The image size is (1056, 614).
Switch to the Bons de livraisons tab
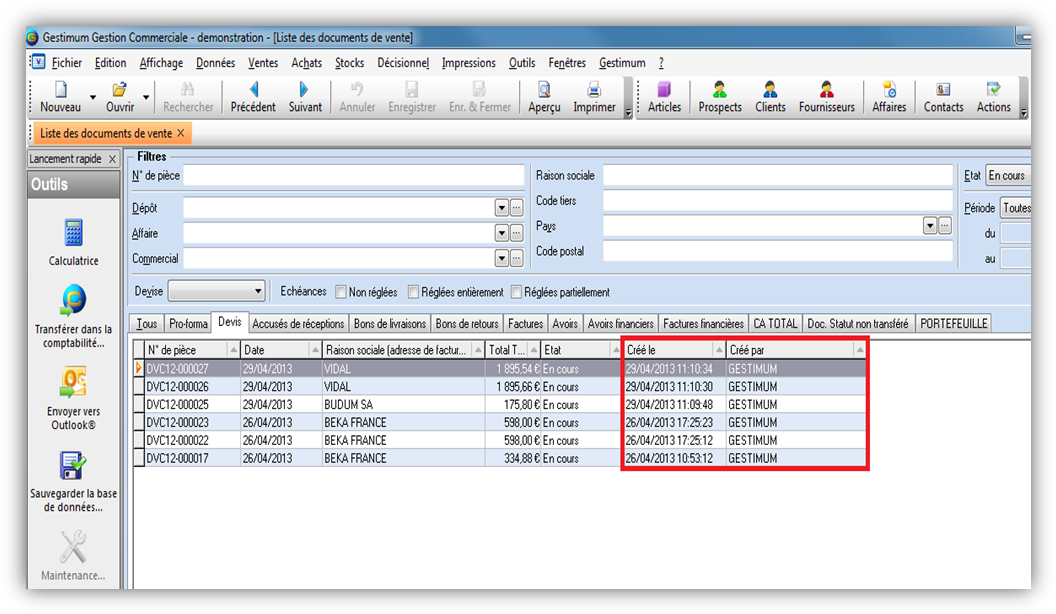(390, 324)
